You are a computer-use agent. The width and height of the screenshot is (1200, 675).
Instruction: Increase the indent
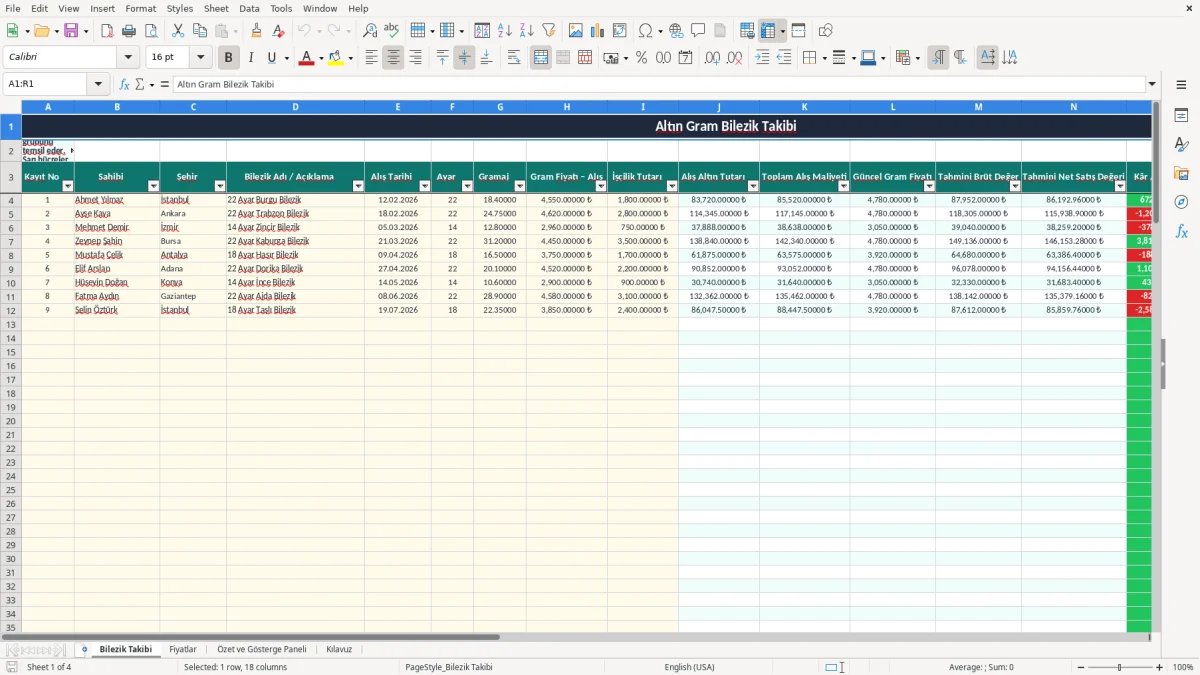click(x=762, y=58)
